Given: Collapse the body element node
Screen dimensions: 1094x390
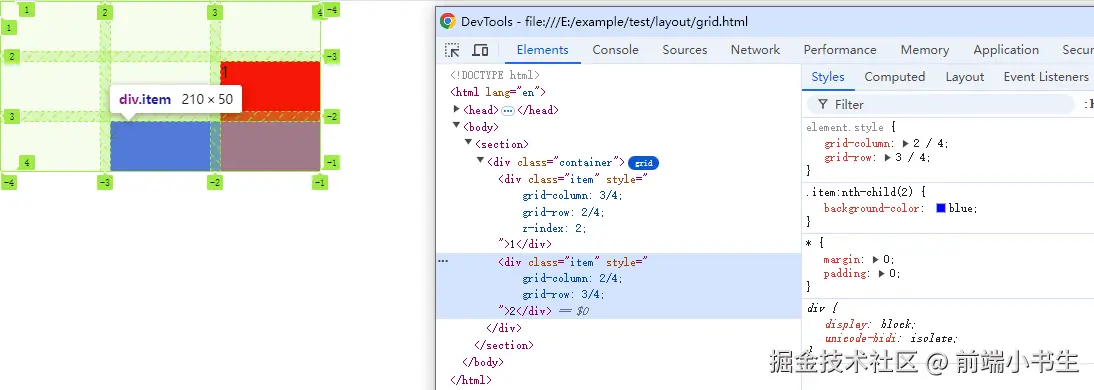Looking at the screenshot, I should click(457, 126).
